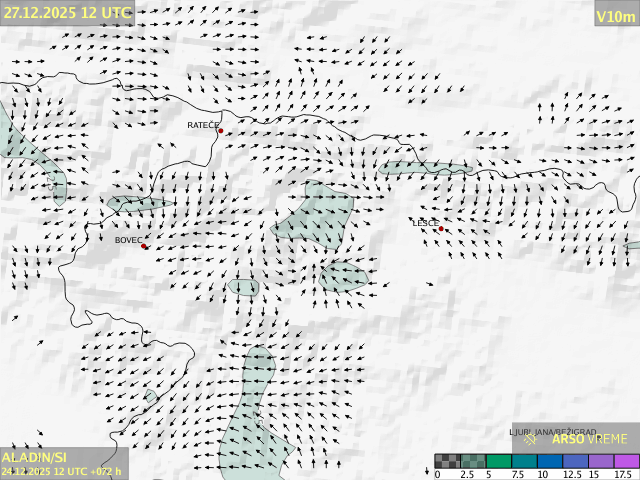This screenshot has height=480, width=640.
Task: Pick the solid green 5 legend swatch
Action: pyautogui.click(x=499, y=462)
